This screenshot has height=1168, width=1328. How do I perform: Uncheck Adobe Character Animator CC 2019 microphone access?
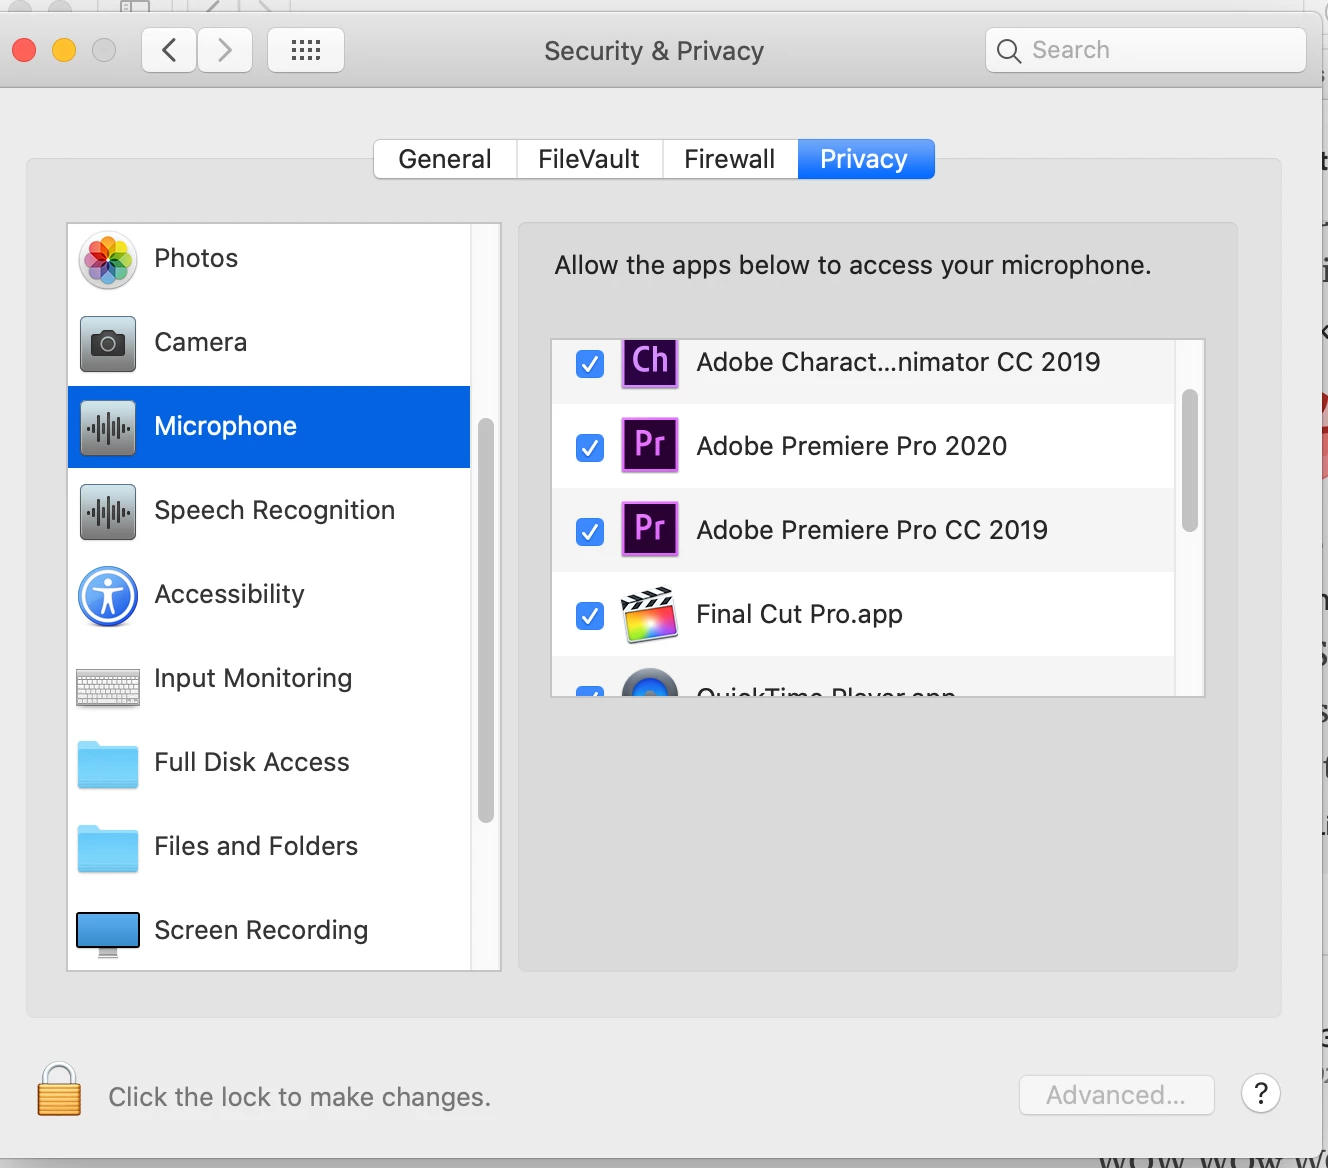[x=590, y=364]
